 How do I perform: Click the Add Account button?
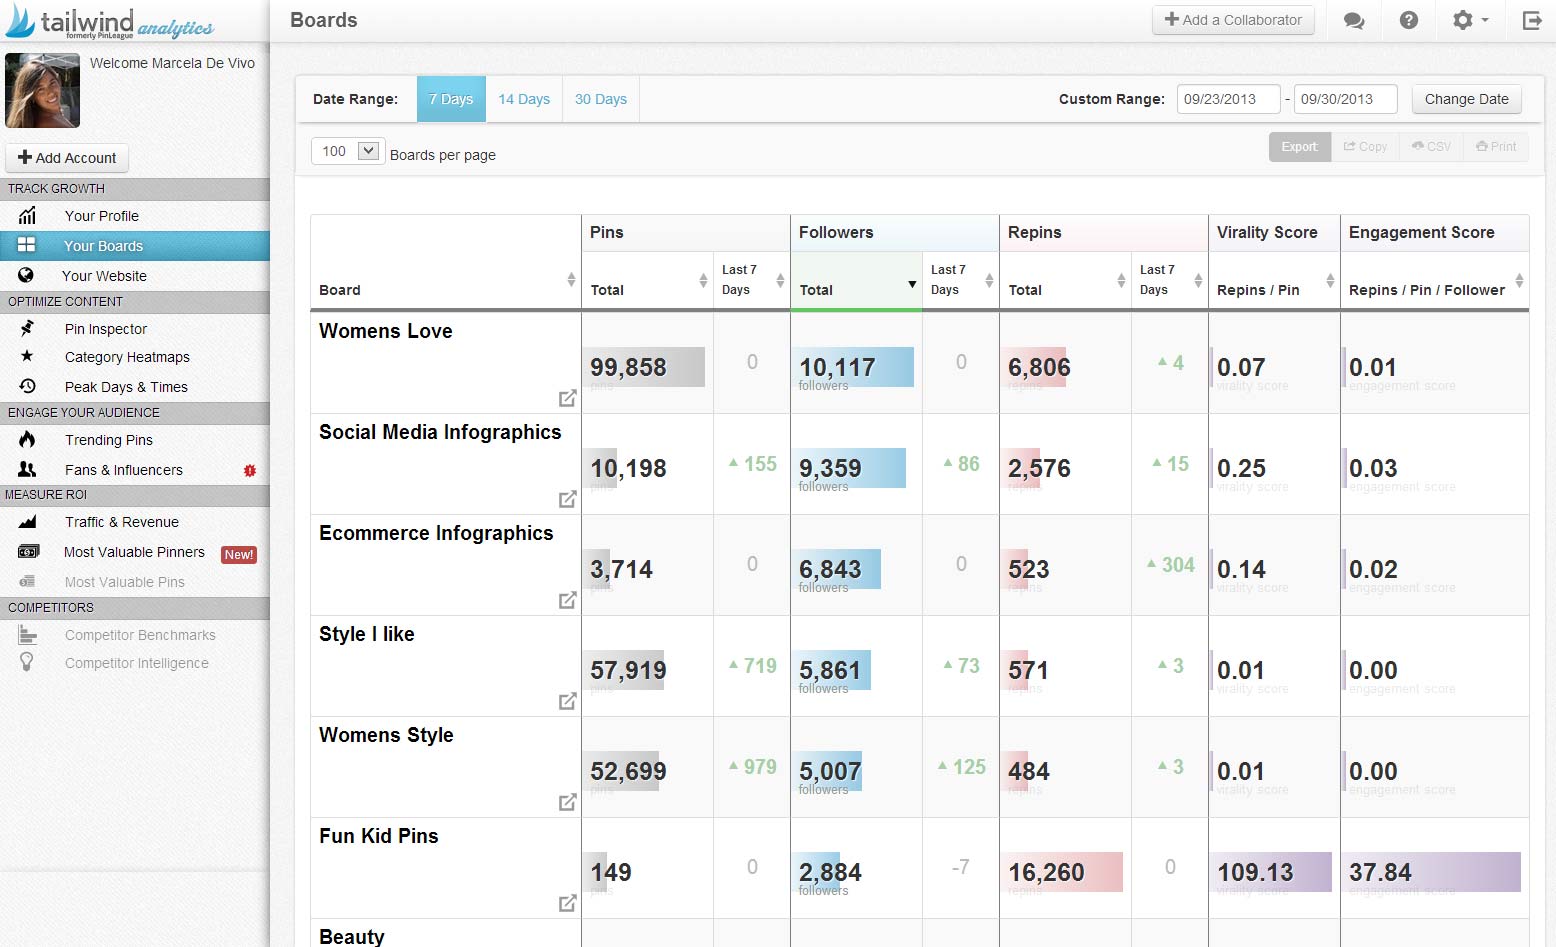click(x=67, y=158)
